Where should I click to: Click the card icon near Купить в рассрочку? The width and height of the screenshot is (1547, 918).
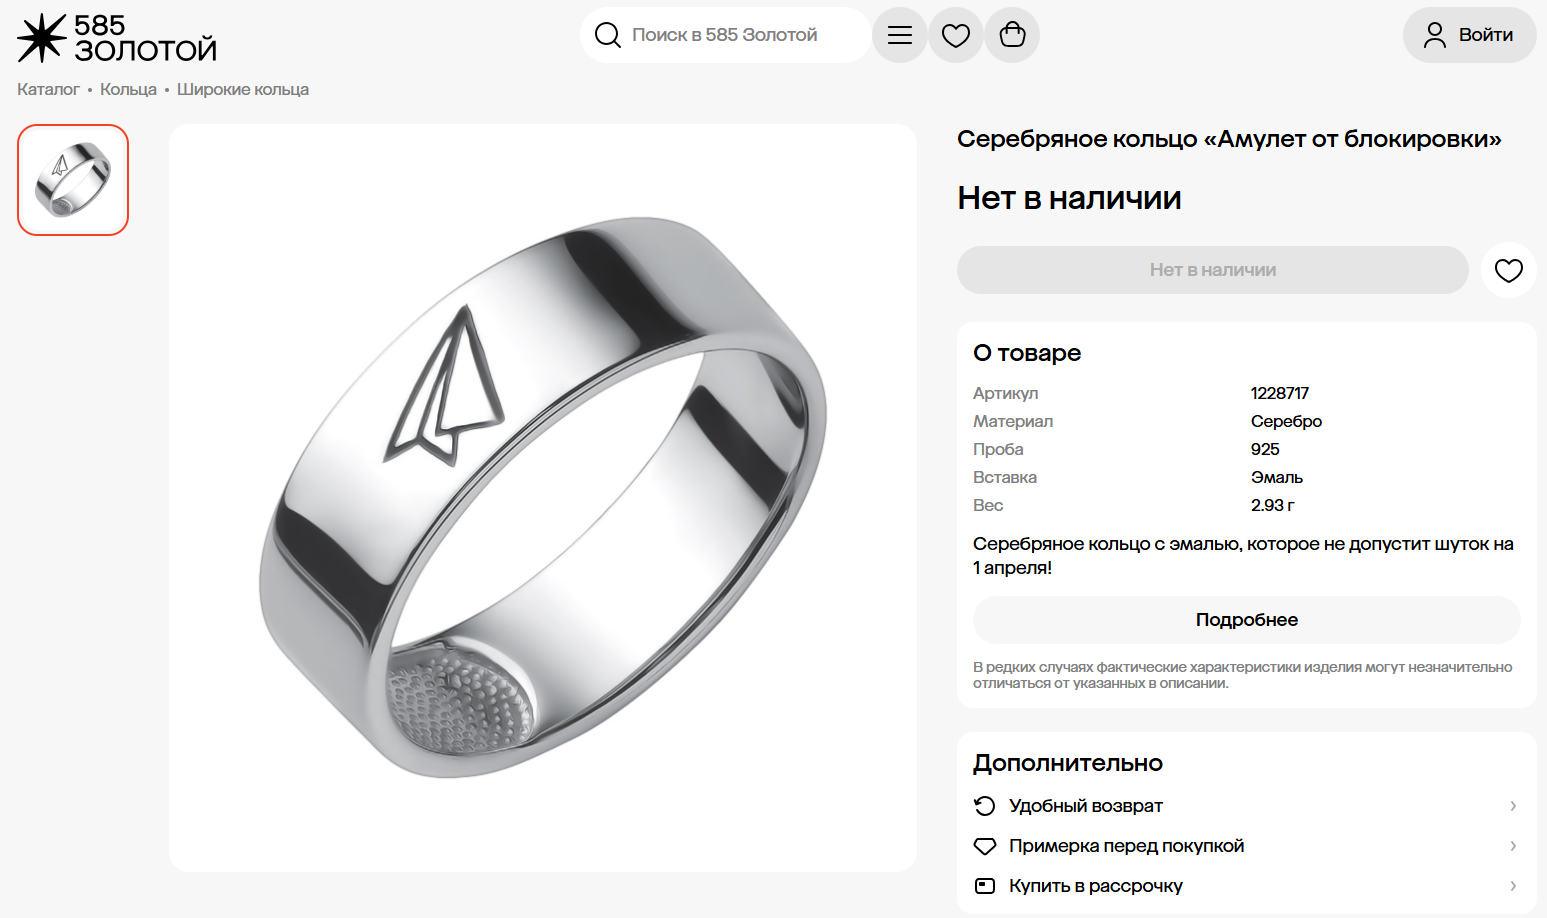click(984, 885)
